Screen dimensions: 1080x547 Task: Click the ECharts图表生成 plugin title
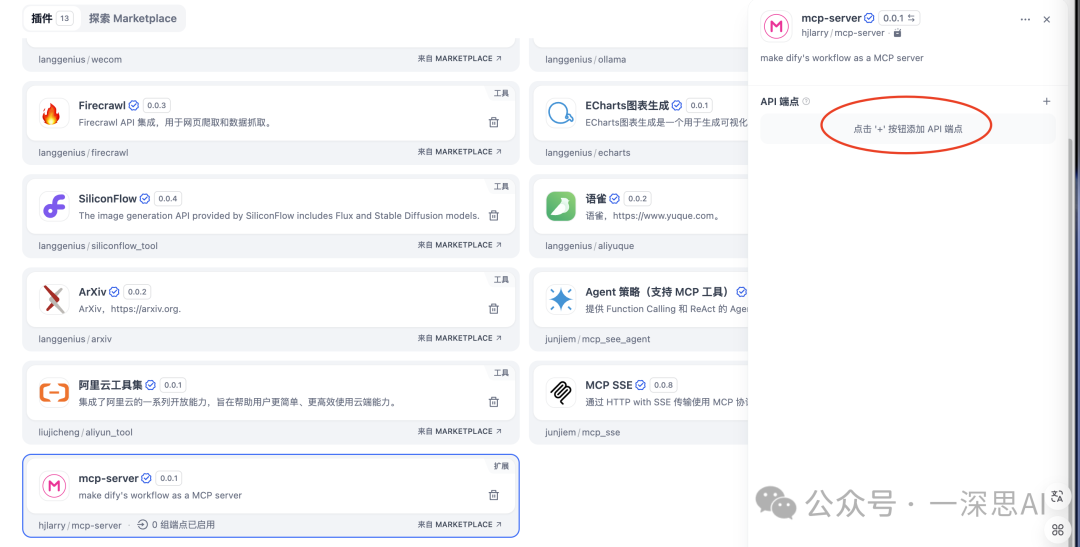(x=627, y=105)
